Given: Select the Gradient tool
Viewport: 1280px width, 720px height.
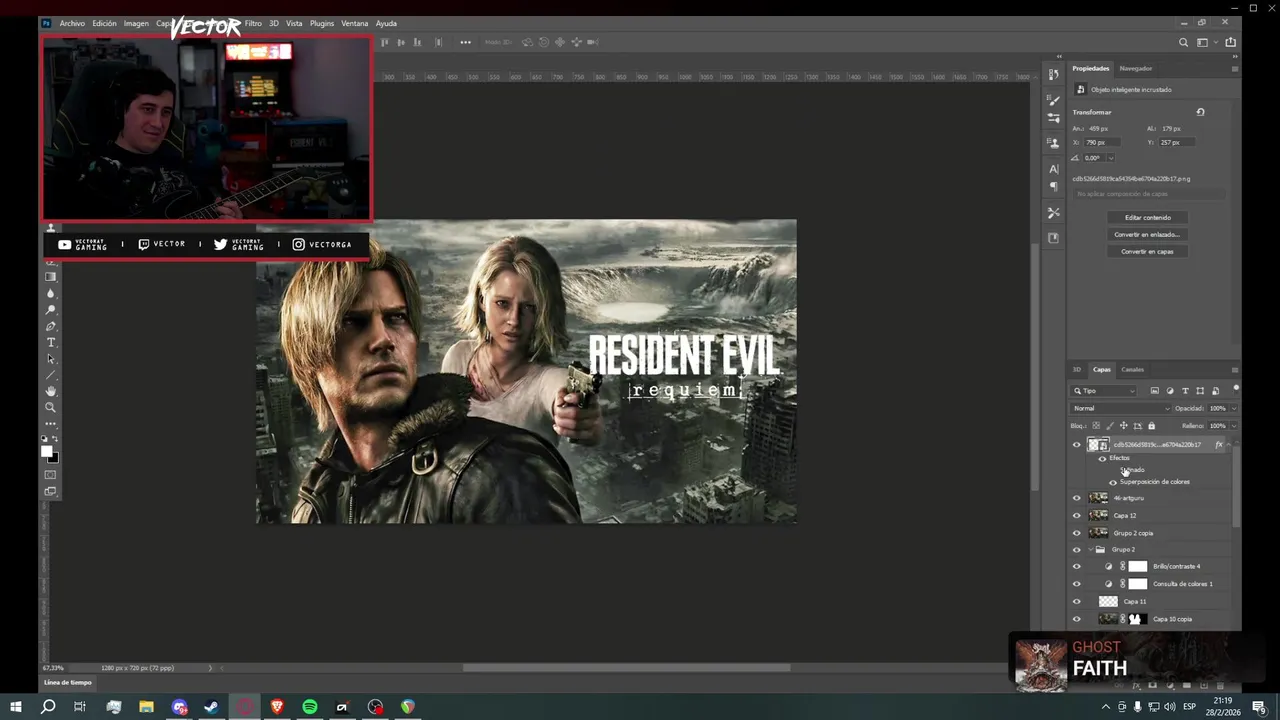Looking at the screenshot, I should (51, 277).
